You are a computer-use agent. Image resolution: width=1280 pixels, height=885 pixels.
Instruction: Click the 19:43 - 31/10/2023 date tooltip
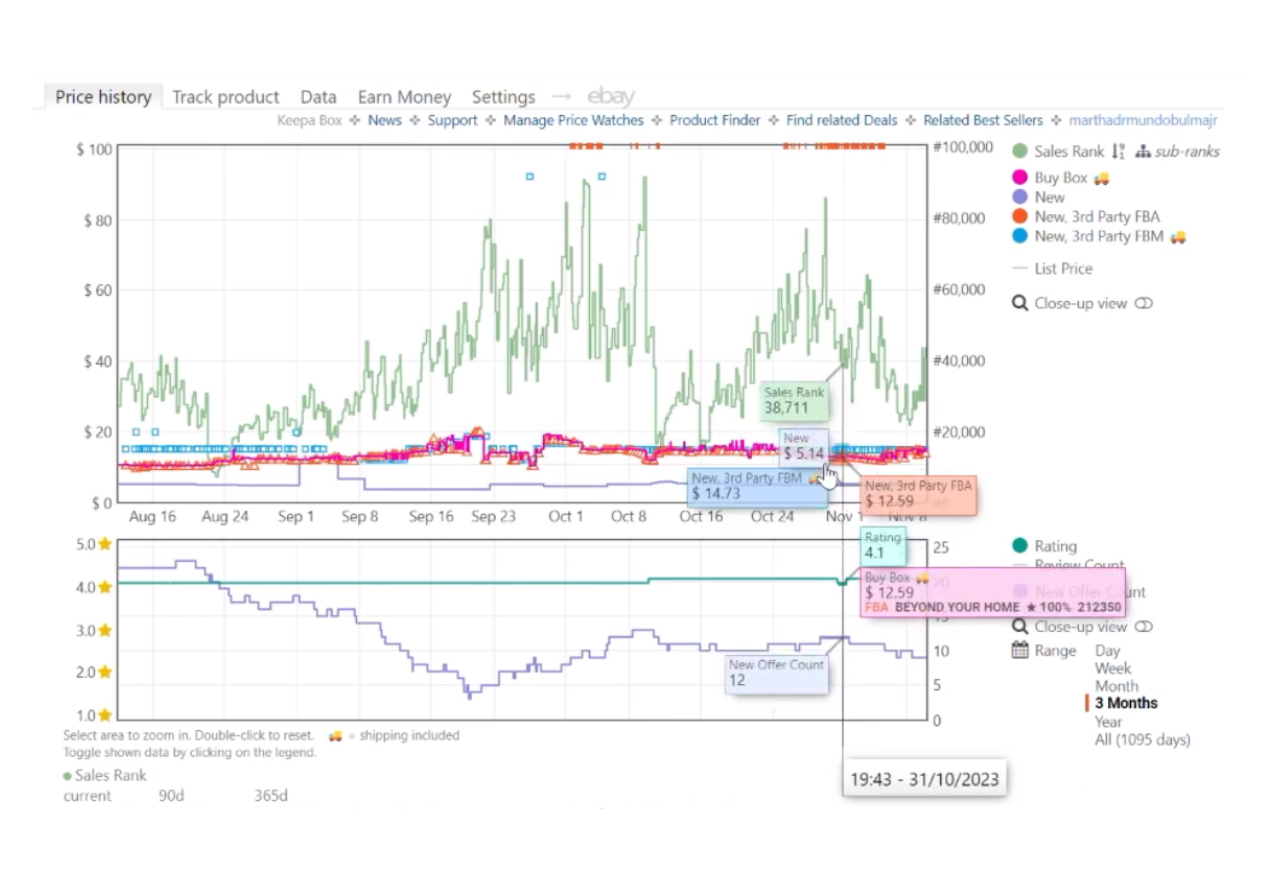(925, 779)
